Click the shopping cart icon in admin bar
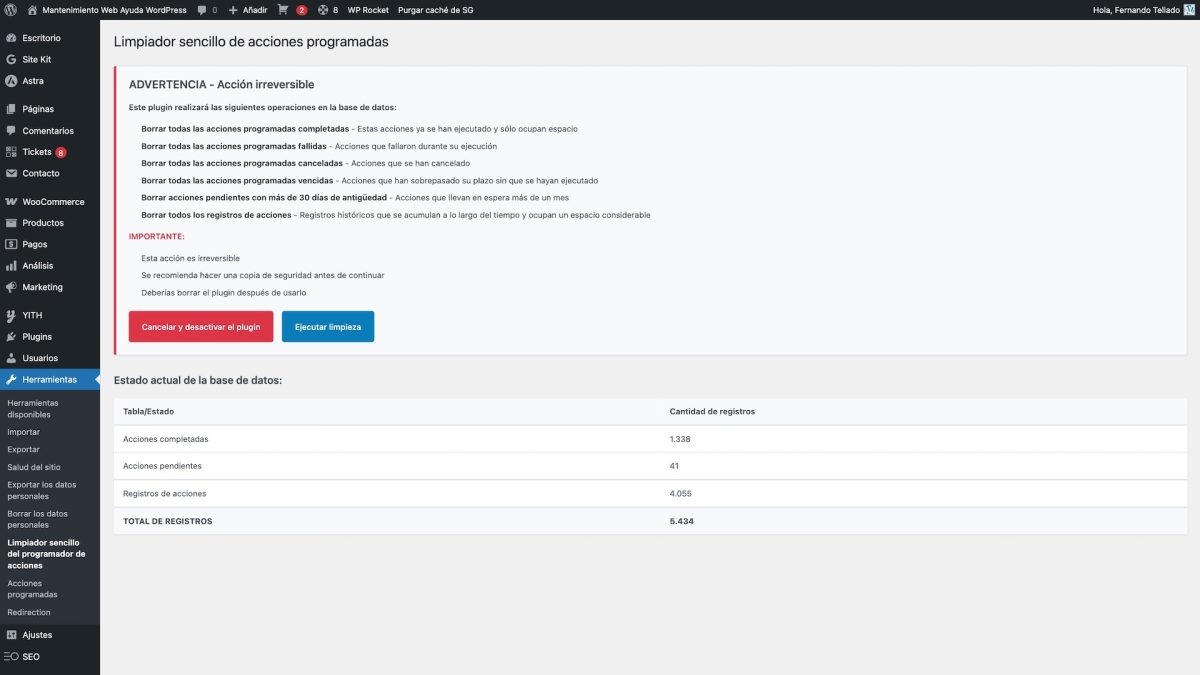 283,10
